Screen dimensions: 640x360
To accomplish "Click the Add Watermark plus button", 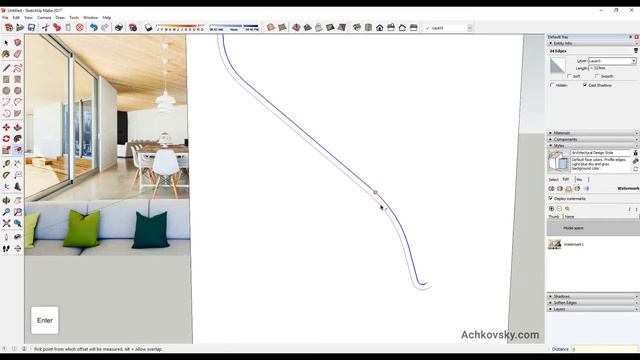I will click(551, 209).
